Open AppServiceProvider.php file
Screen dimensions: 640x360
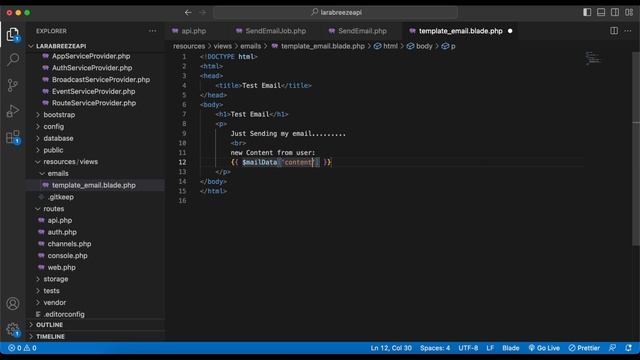coord(91,56)
